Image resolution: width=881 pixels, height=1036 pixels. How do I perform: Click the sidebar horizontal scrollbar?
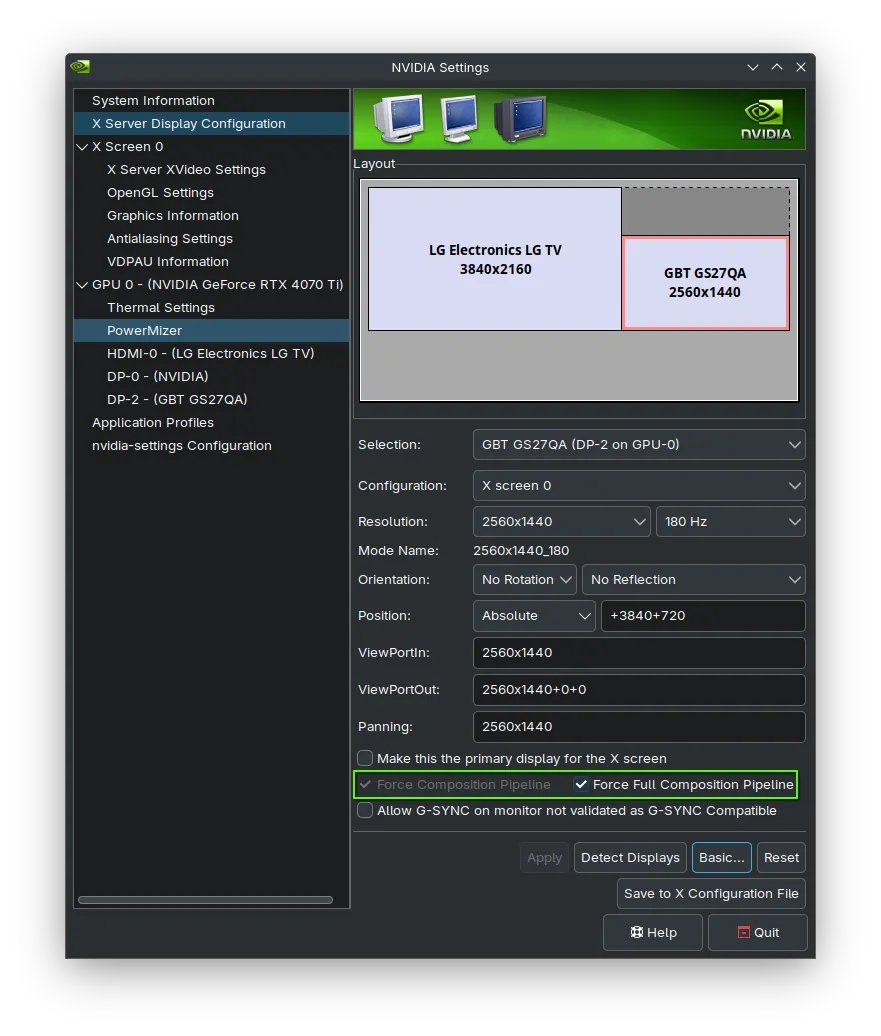pyautogui.click(x=207, y=899)
